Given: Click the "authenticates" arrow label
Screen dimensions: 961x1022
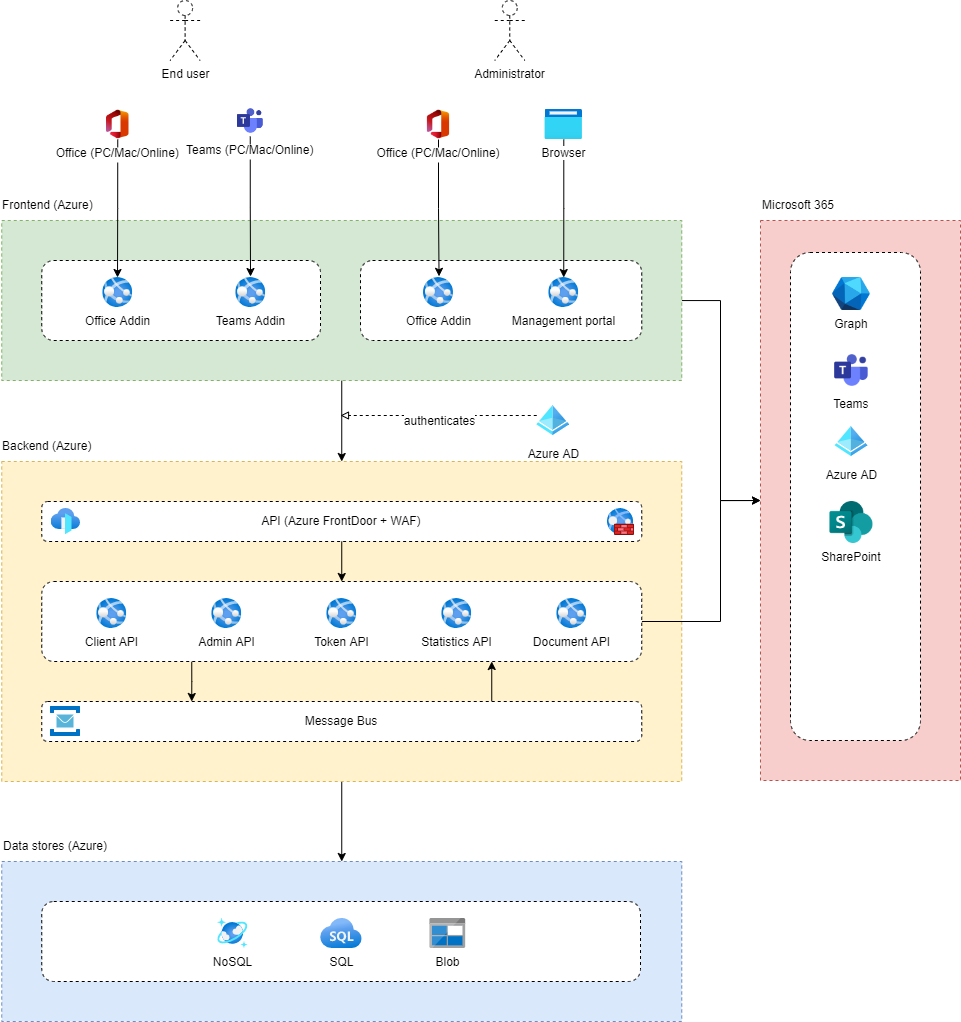Looking at the screenshot, I should pos(439,421).
